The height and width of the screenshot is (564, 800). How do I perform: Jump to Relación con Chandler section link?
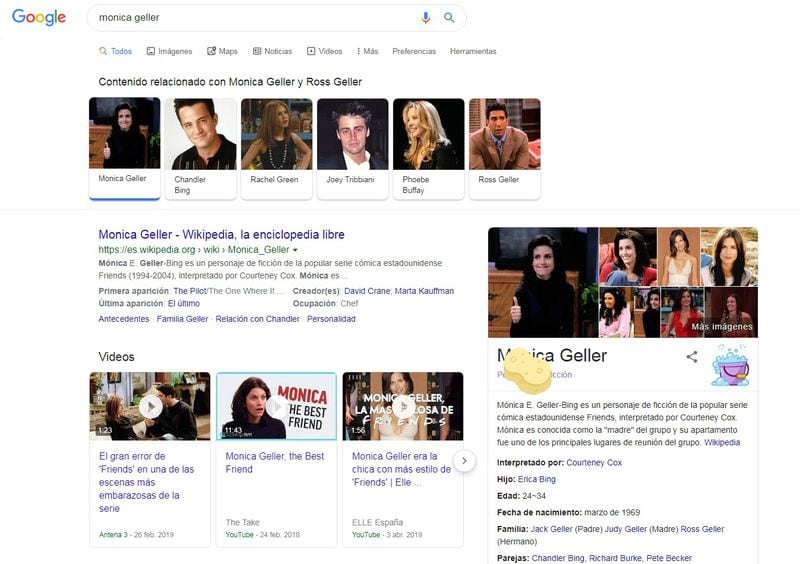[x=258, y=319]
